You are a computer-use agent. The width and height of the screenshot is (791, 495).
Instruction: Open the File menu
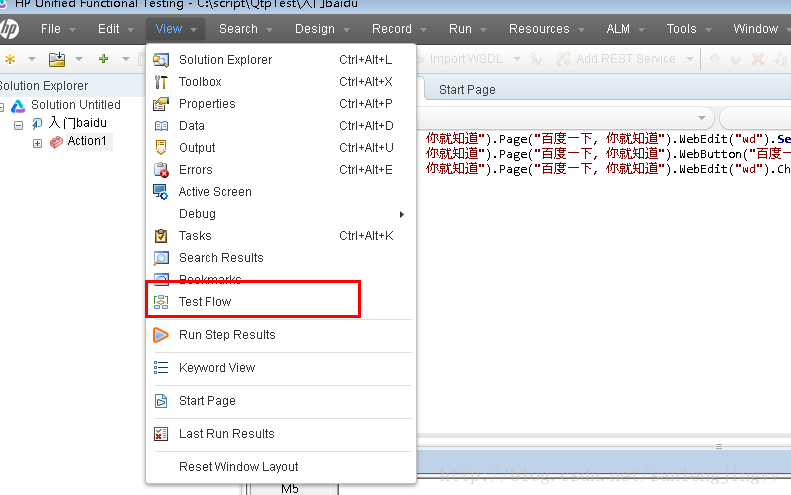(58, 29)
